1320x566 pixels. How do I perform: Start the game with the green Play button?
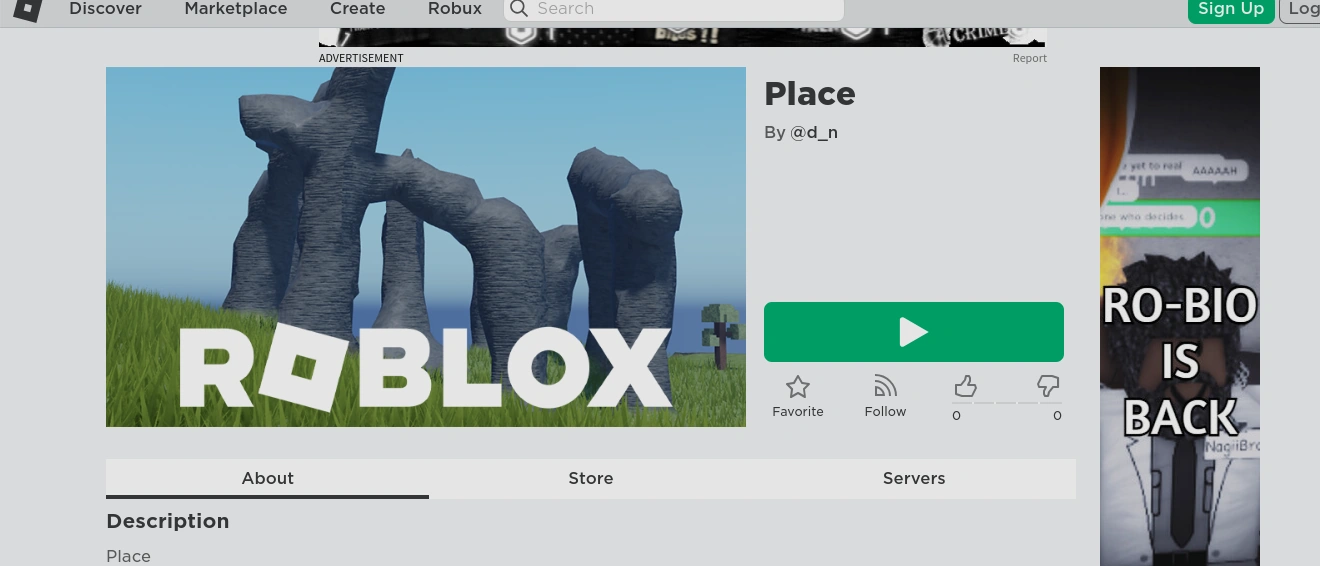click(x=914, y=332)
